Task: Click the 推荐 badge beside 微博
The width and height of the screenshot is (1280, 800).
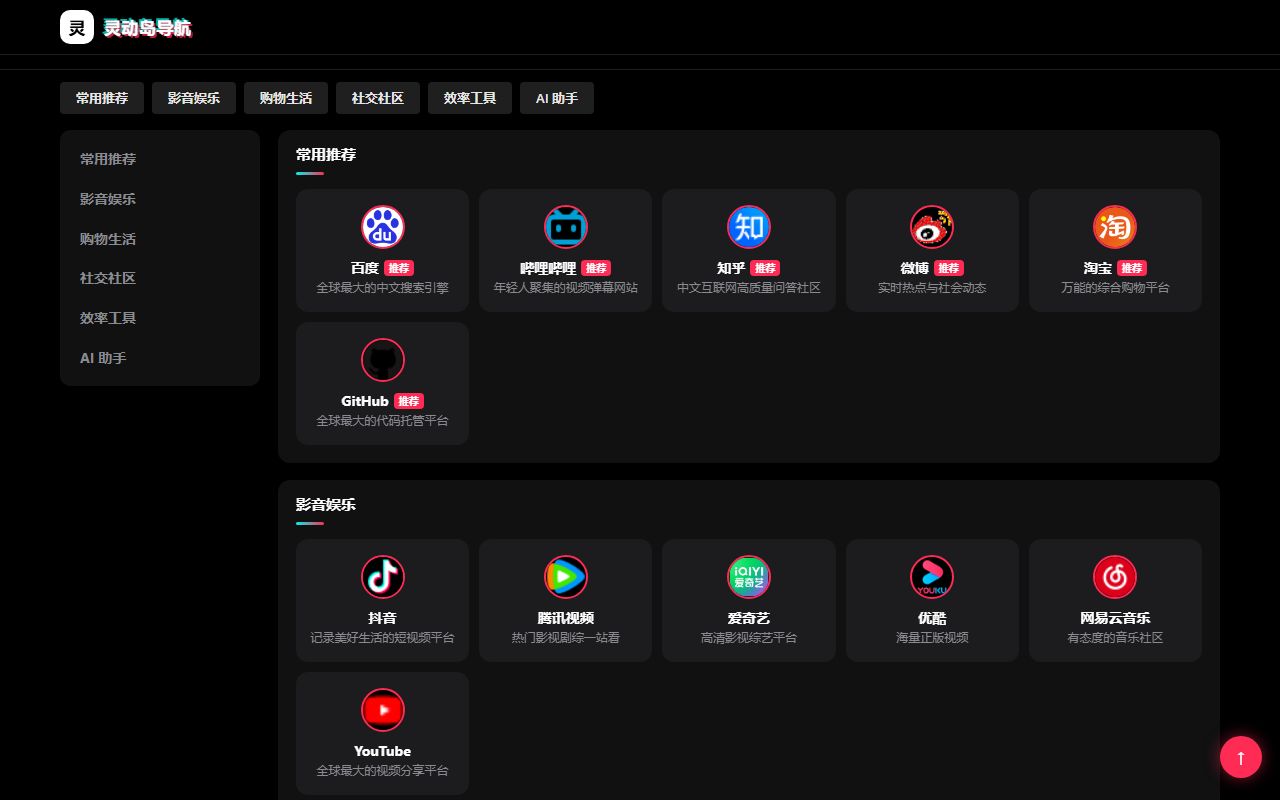Action: click(x=948, y=268)
